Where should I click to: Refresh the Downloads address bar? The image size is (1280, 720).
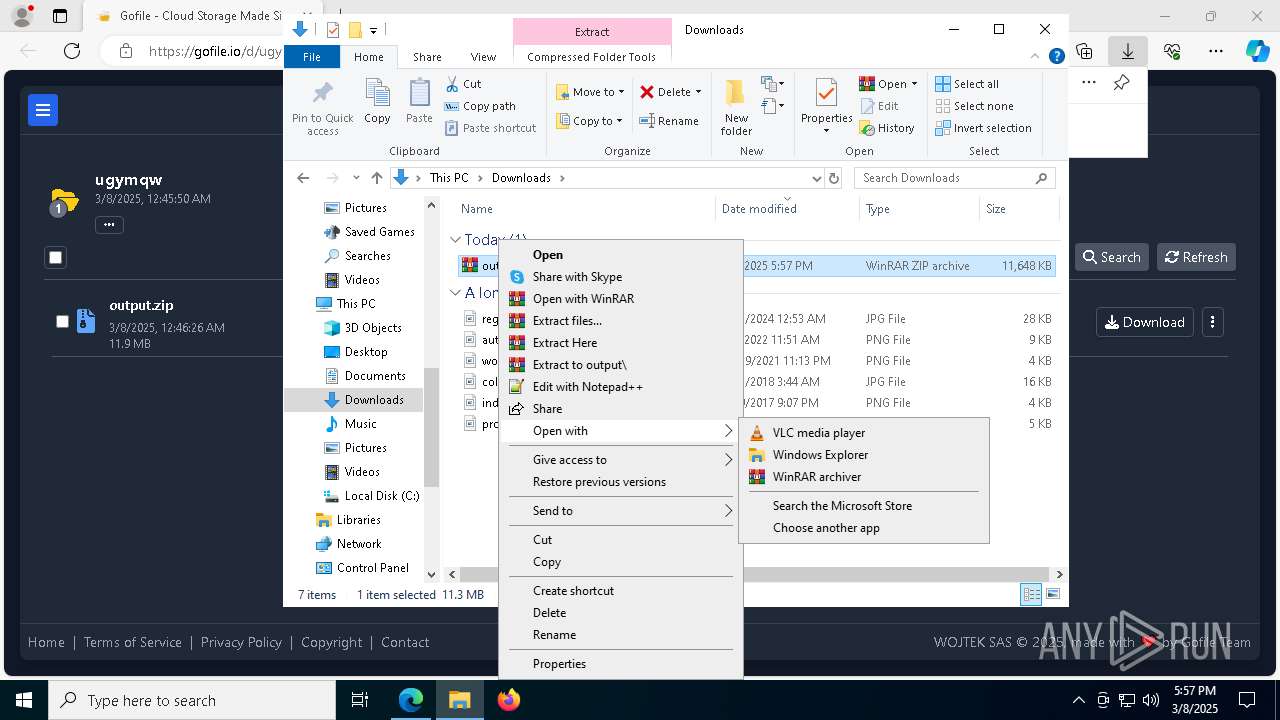pos(834,178)
